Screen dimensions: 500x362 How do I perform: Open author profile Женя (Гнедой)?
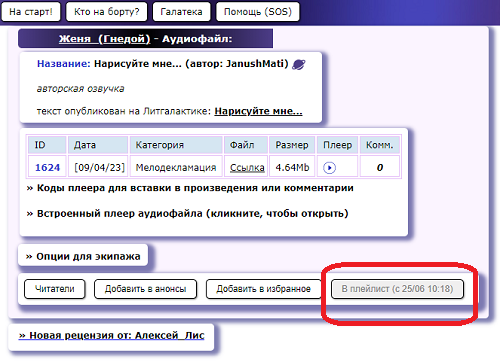click(x=104, y=39)
